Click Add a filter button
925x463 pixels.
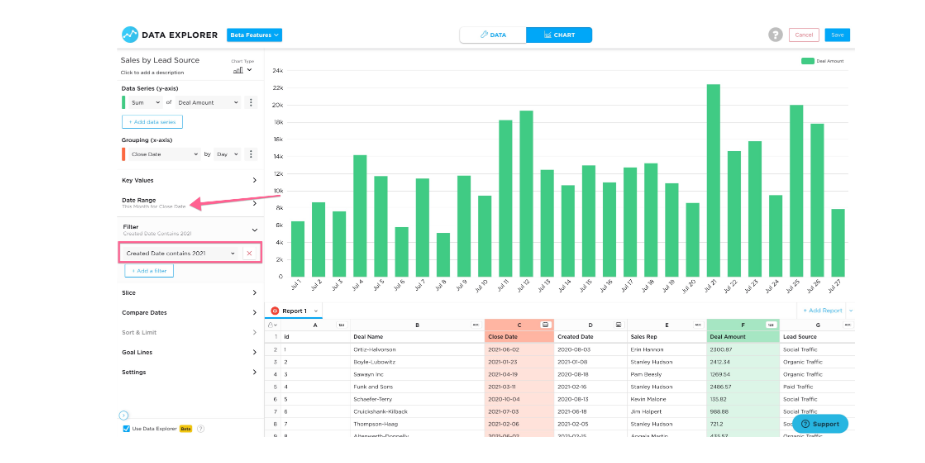tap(149, 271)
